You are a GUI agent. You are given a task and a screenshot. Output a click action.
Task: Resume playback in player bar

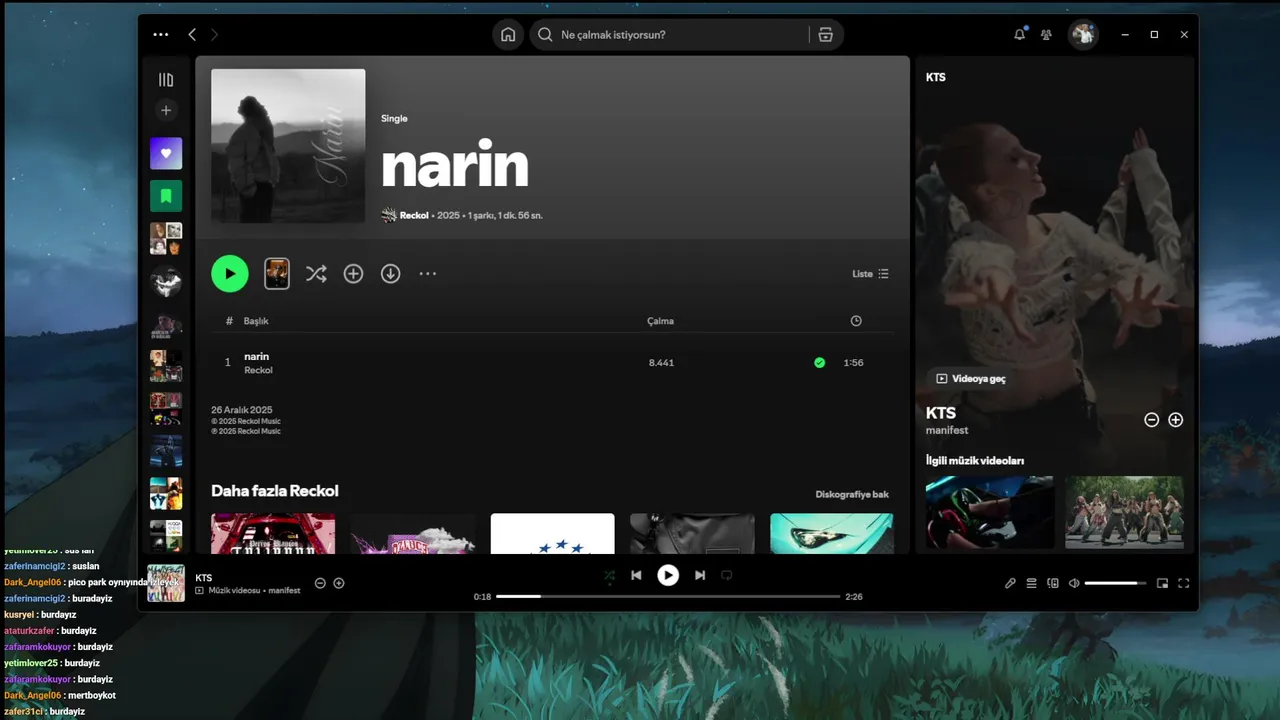tap(668, 575)
